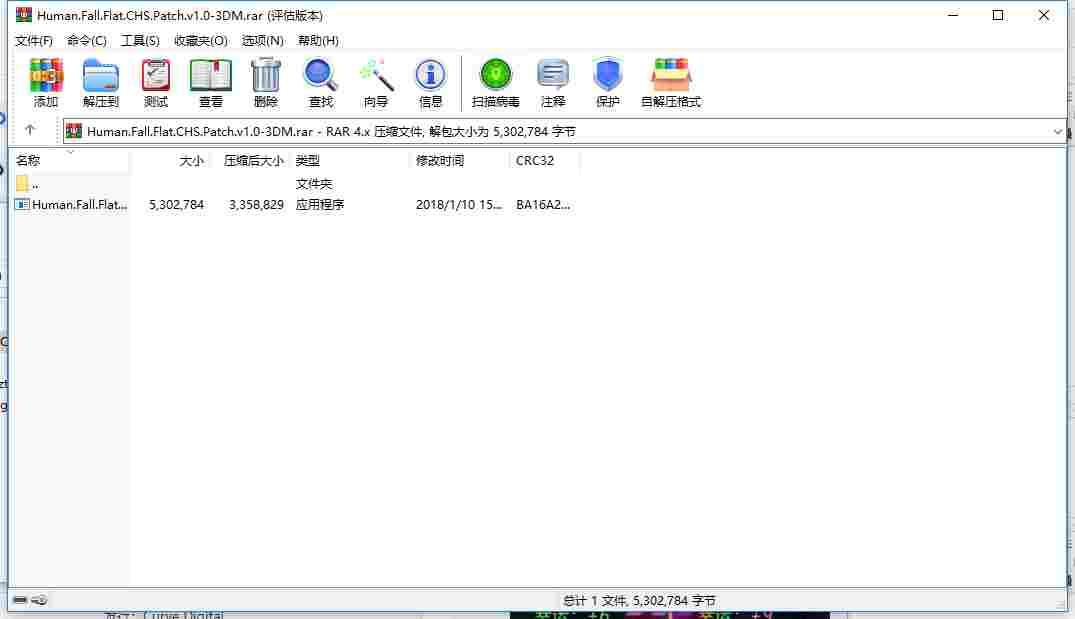
Task: Open the 选项(N) menu
Action: [x=263, y=40]
